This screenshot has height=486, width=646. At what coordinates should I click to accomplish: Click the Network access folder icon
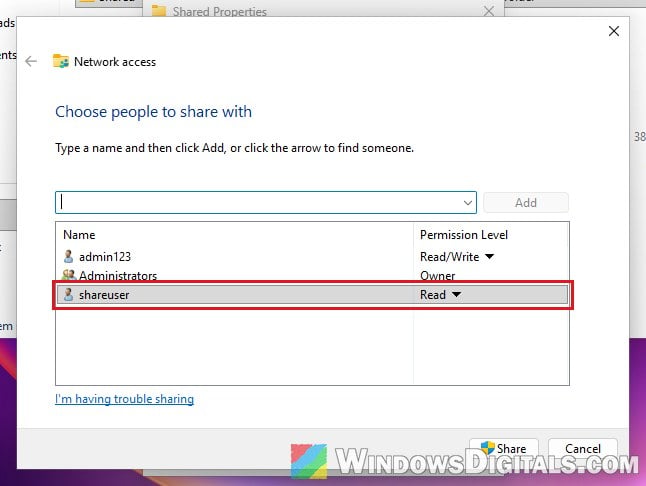pyautogui.click(x=61, y=61)
